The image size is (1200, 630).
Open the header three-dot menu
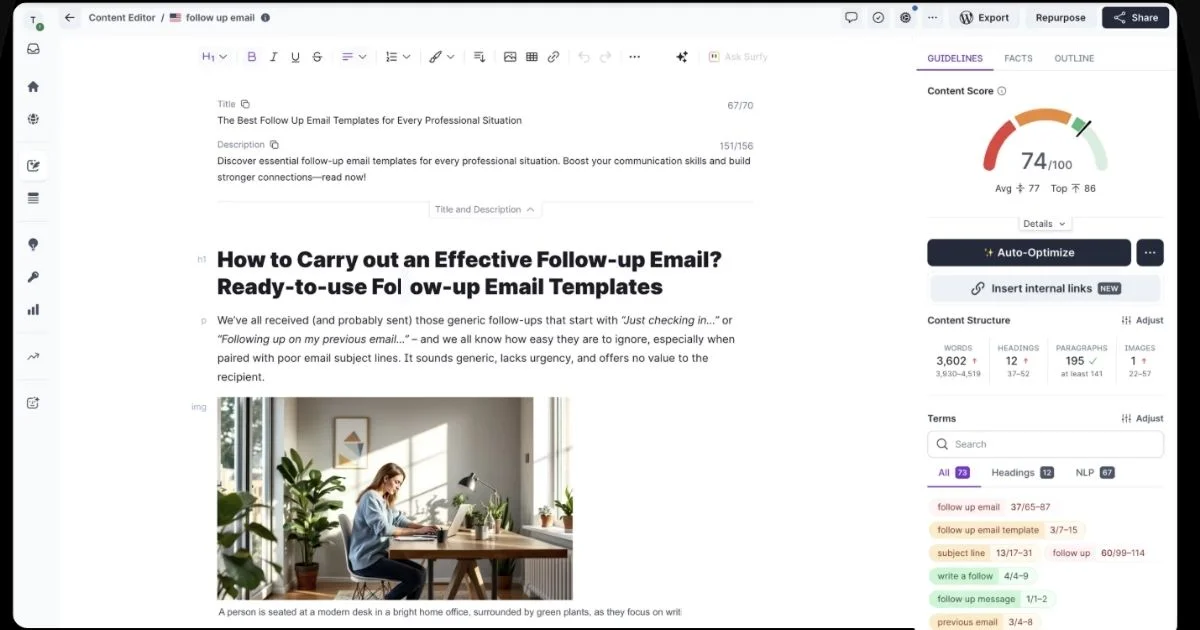click(932, 17)
